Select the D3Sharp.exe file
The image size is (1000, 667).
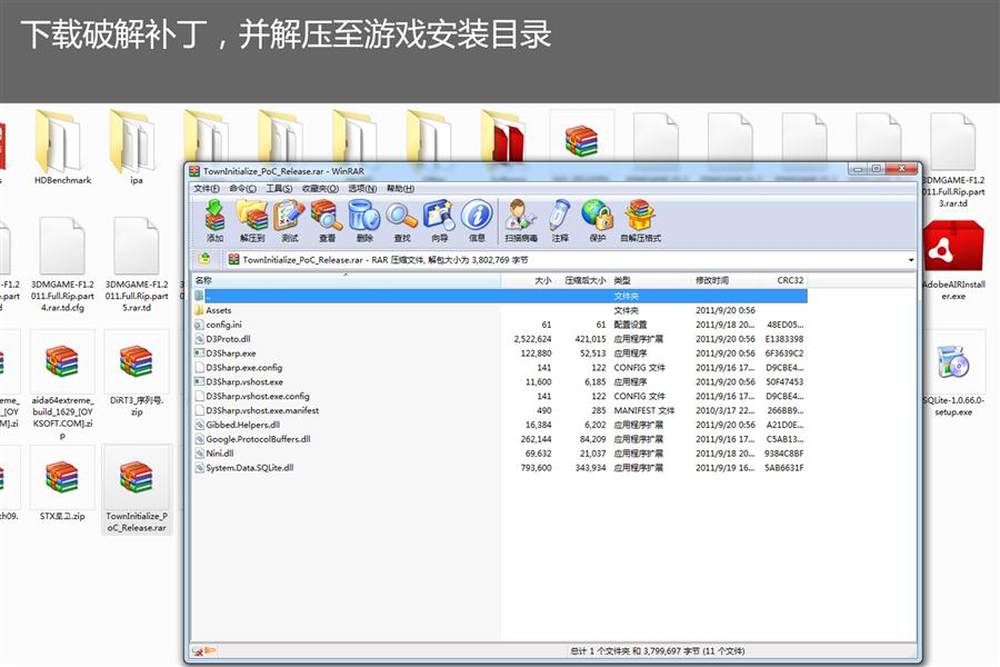pos(500,353)
